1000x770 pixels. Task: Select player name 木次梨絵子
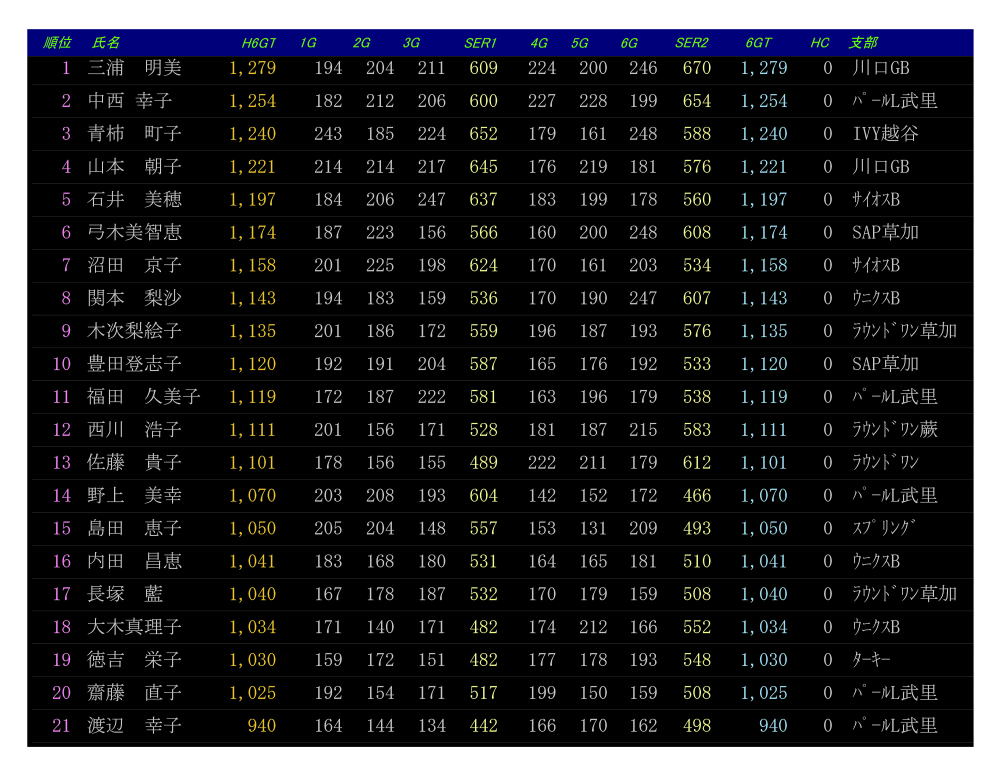135,330
